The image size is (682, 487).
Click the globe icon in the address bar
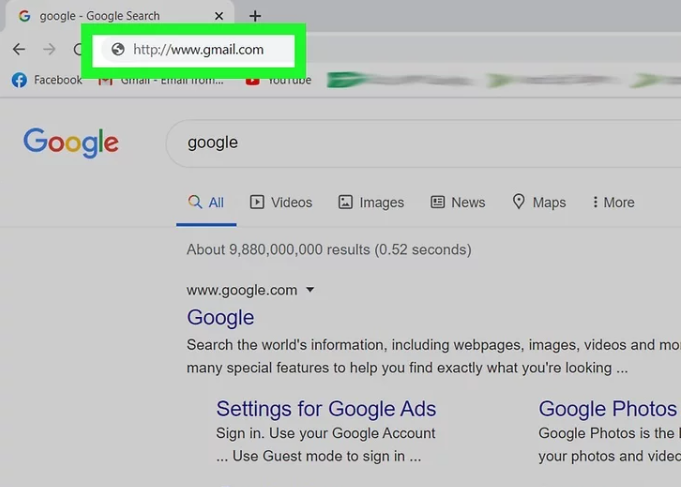click(x=117, y=49)
